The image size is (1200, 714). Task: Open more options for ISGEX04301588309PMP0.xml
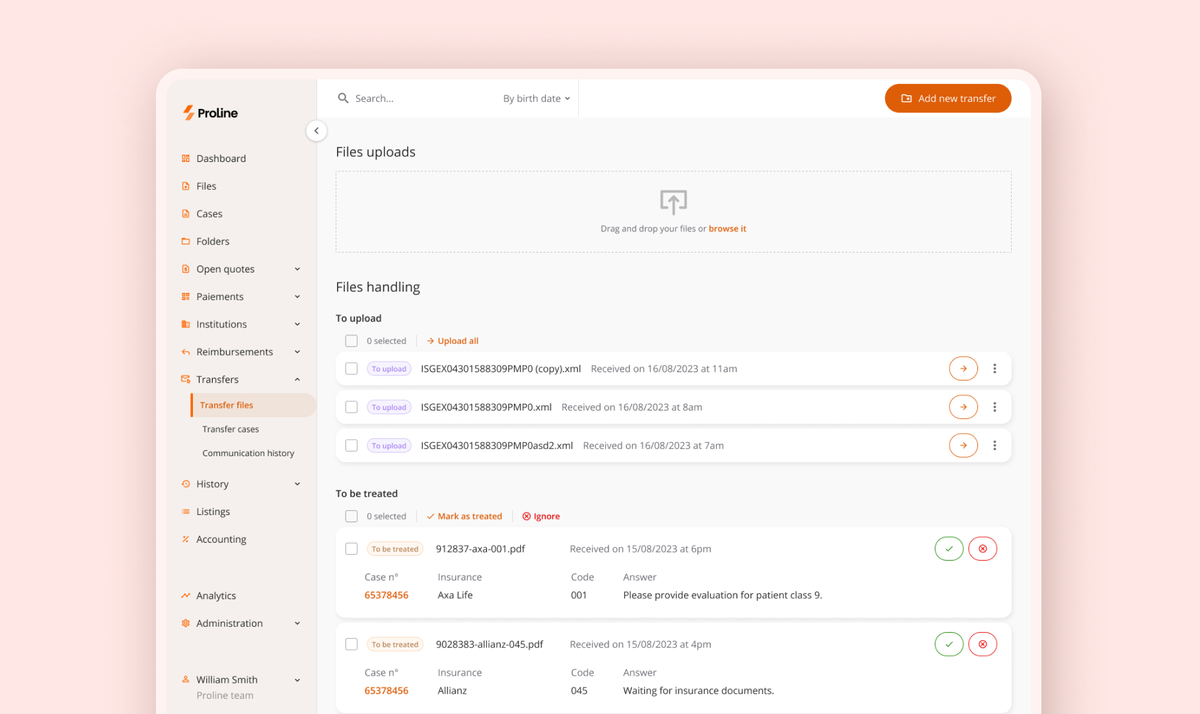994,407
